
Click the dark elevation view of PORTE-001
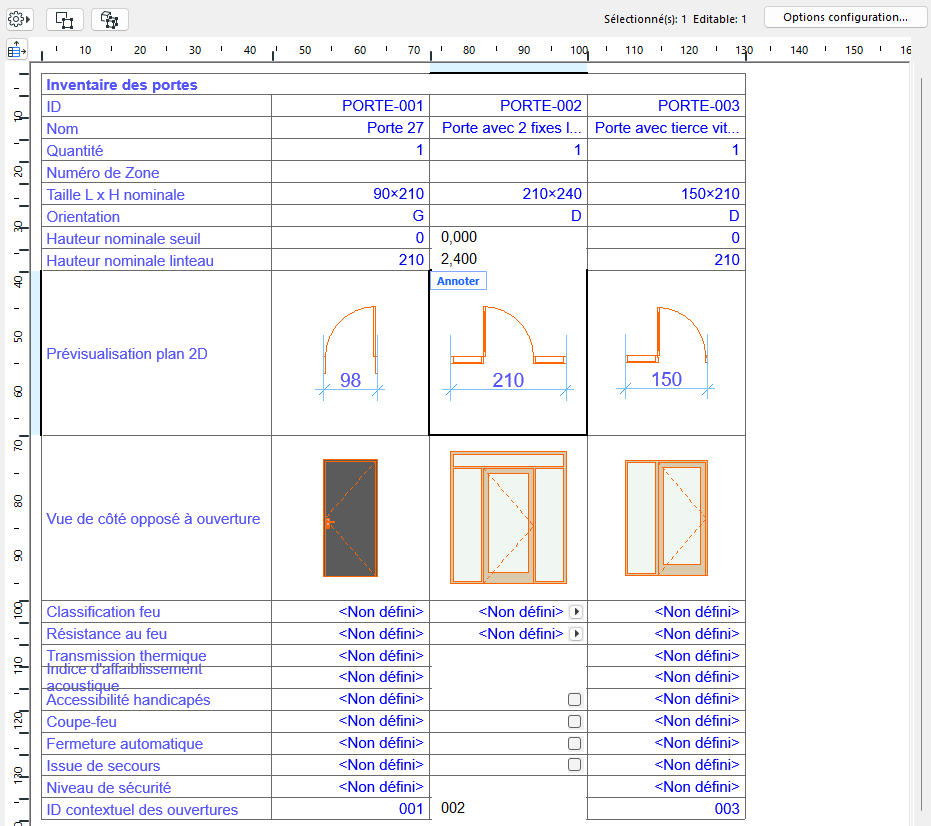coord(349,519)
